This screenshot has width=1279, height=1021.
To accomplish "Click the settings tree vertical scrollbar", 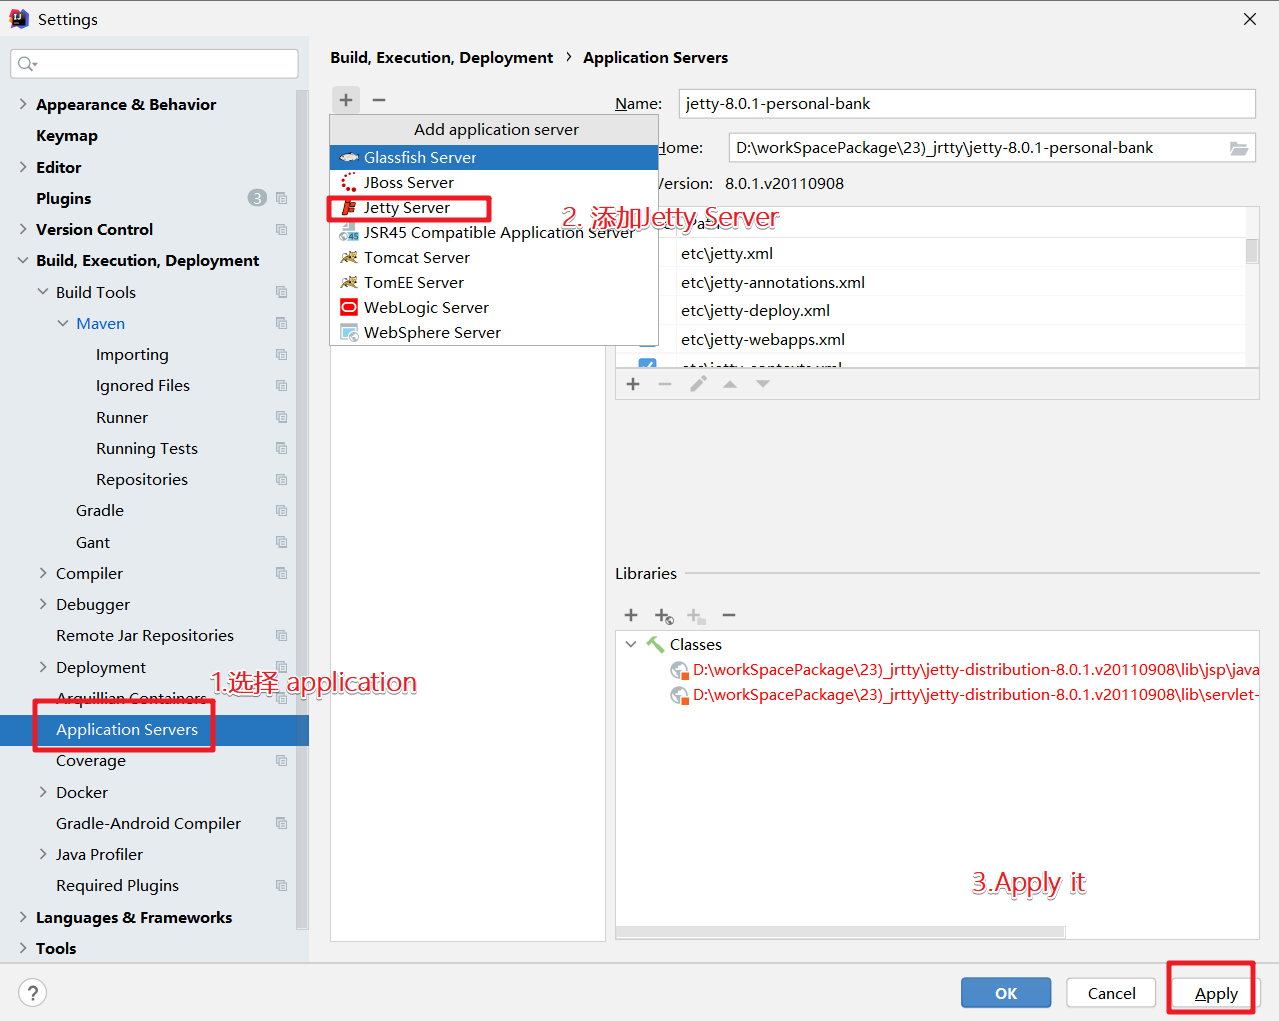I will click(302, 510).
